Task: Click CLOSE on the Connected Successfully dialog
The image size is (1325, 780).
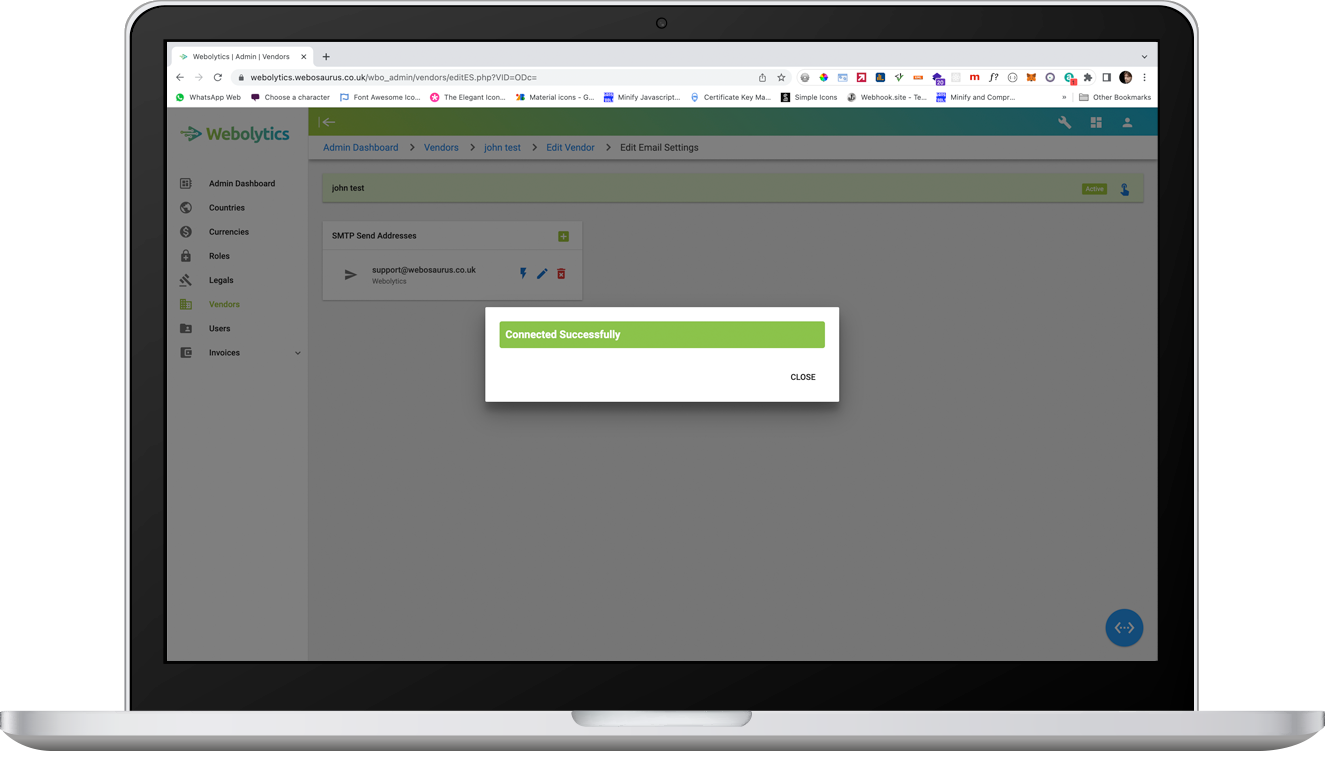Action: click(802, 377)
